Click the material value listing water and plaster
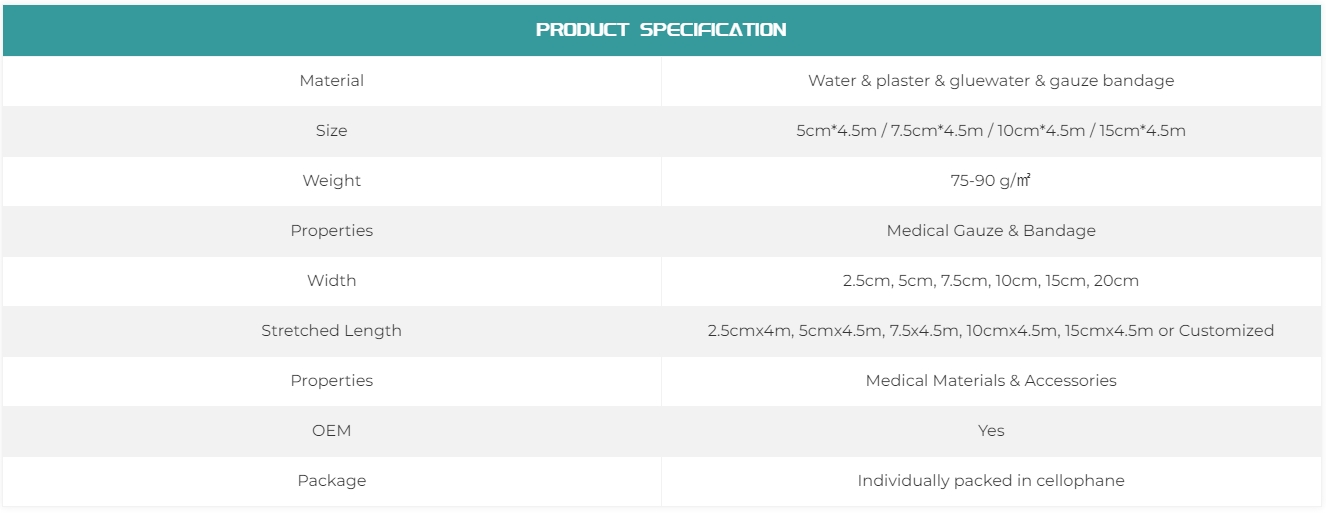The width and height of the screenshot is (1326, 513). [x=990, y=81]
